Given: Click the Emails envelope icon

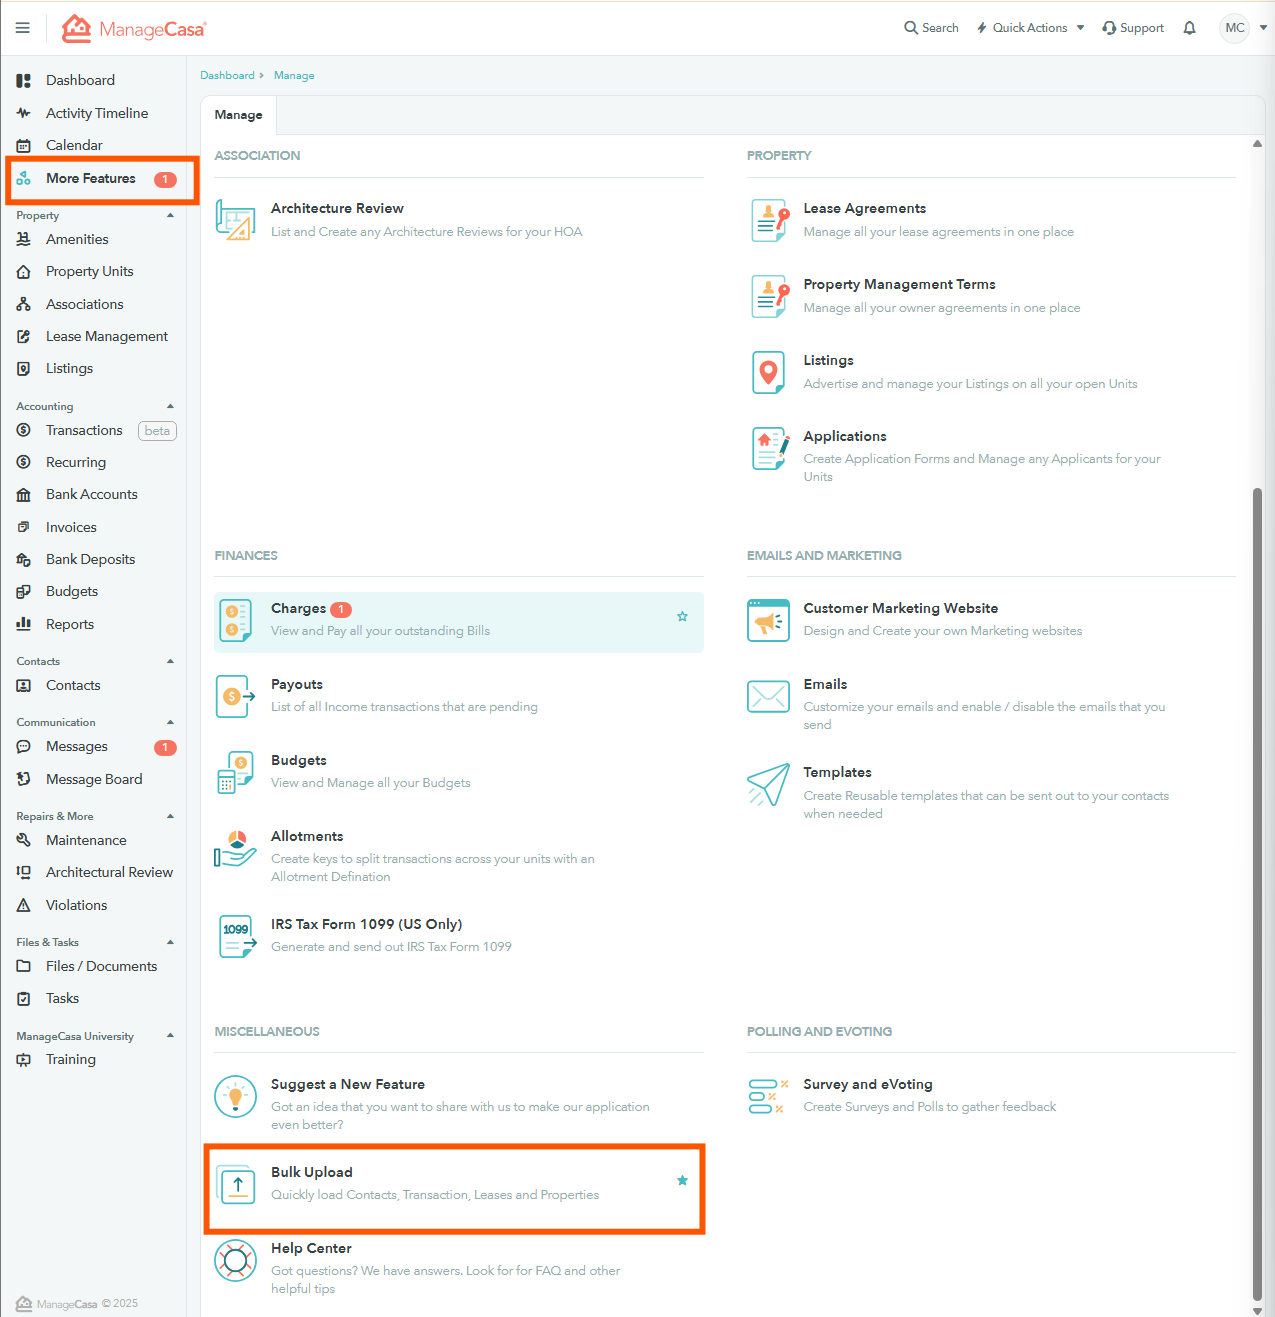Looking at the screenshot, I should click(x=769, y=696).
